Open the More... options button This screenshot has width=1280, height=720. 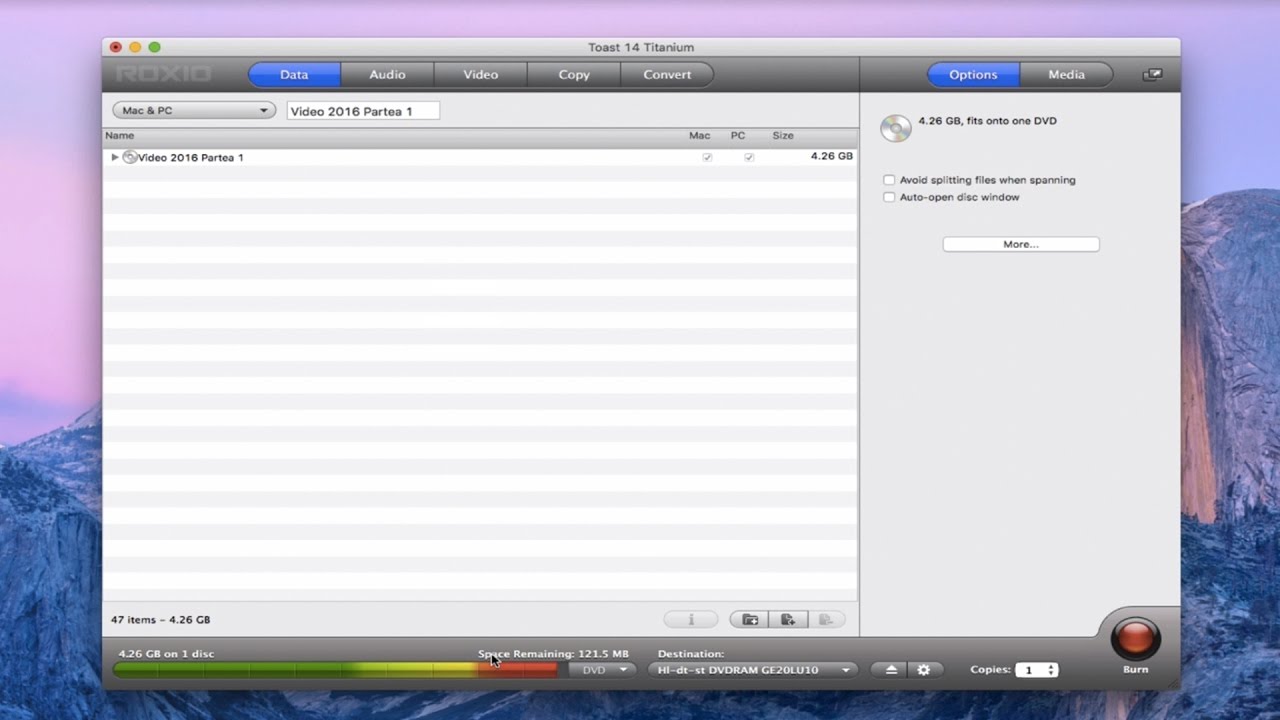(1021, 244)
